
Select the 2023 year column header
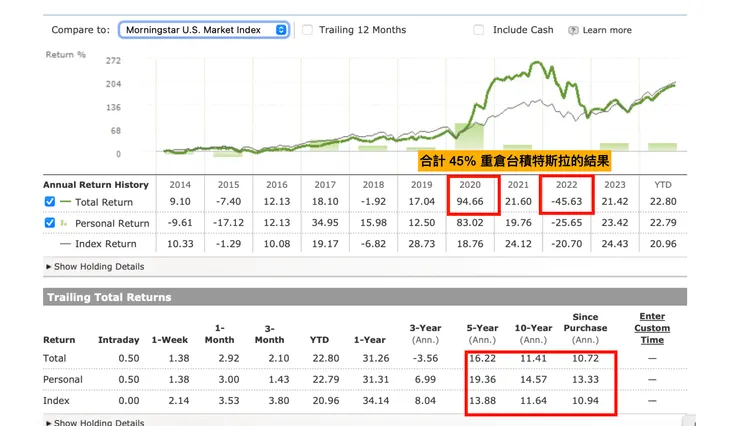click(x=615, y=185)
